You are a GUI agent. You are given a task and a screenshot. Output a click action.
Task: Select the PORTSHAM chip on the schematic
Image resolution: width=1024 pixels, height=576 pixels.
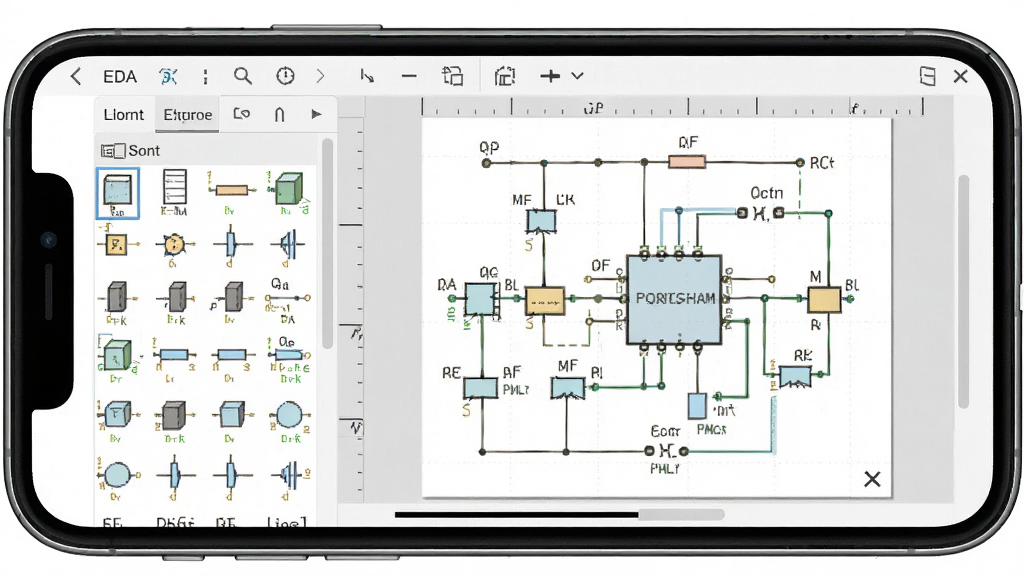[675, 299]
